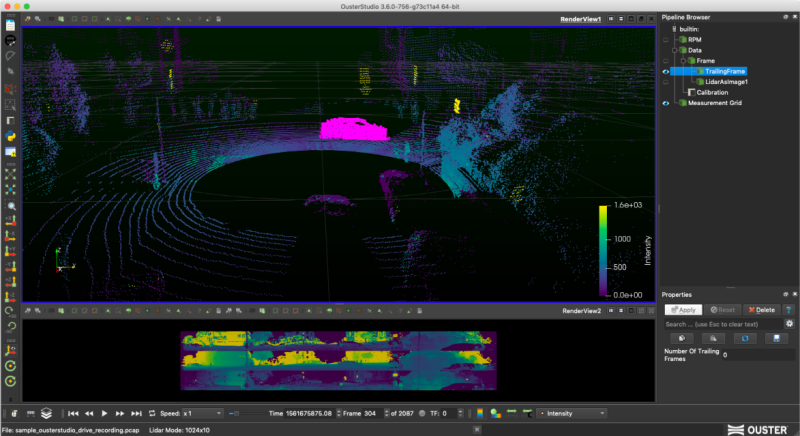Select Measurement Grid in Pipeline Browser
800x436 pixels.
tap(714, 103)
